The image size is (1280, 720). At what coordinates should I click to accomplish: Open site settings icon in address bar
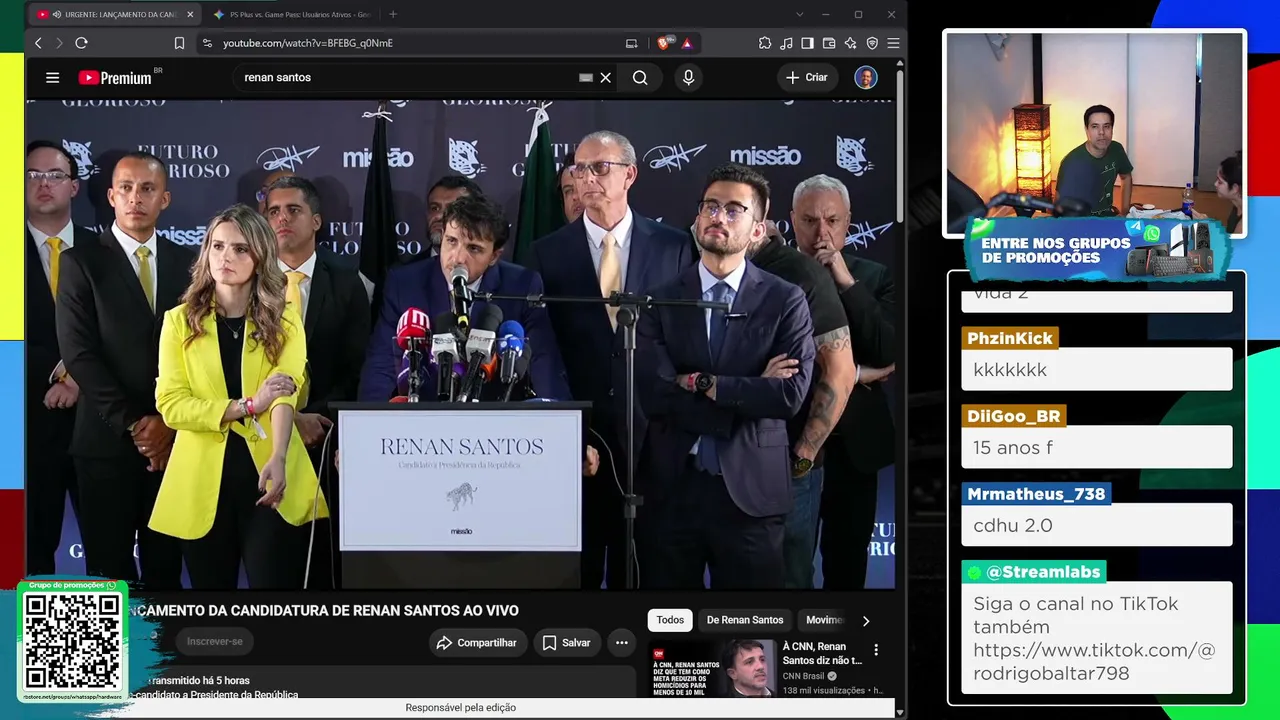pos(207,43)
